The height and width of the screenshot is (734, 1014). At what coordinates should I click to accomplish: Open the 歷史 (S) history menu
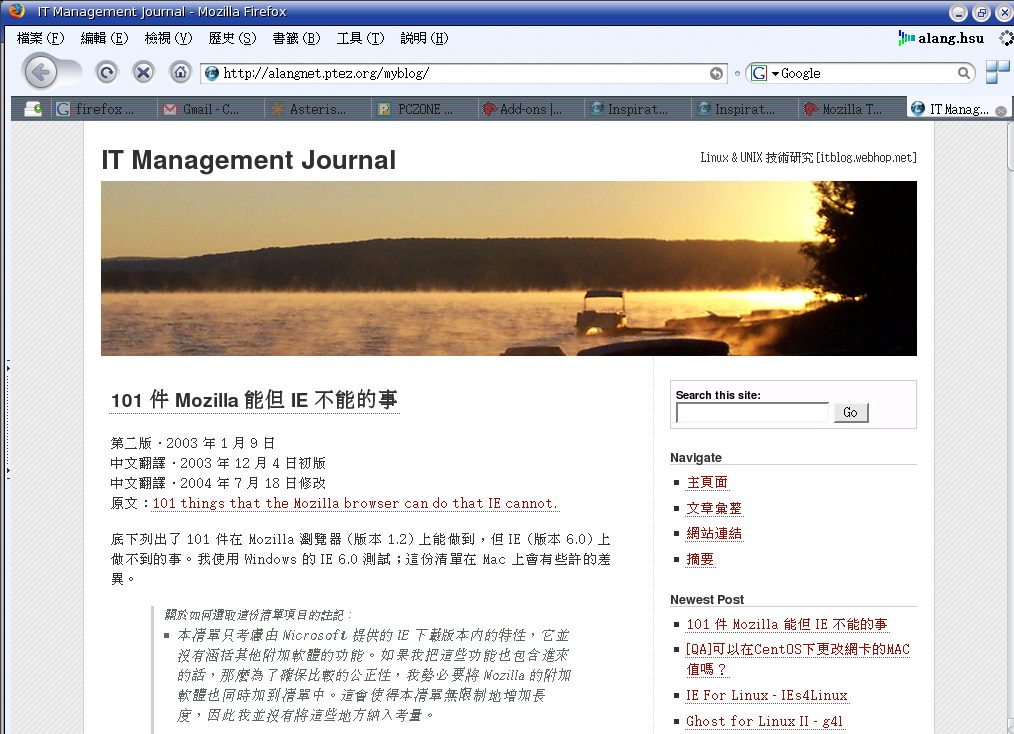coord(232,38)
